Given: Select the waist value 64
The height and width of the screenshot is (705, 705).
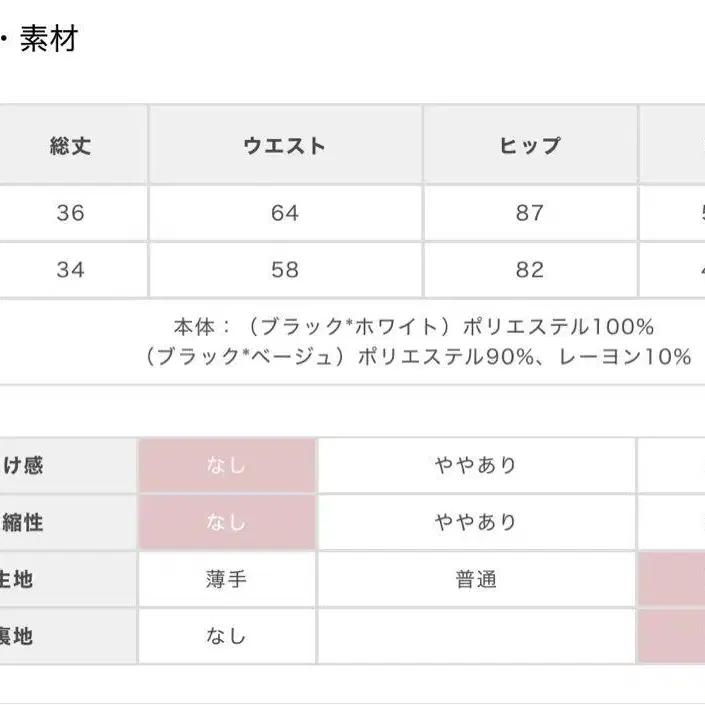Looking at the screenshot, I should coord(285,213).
